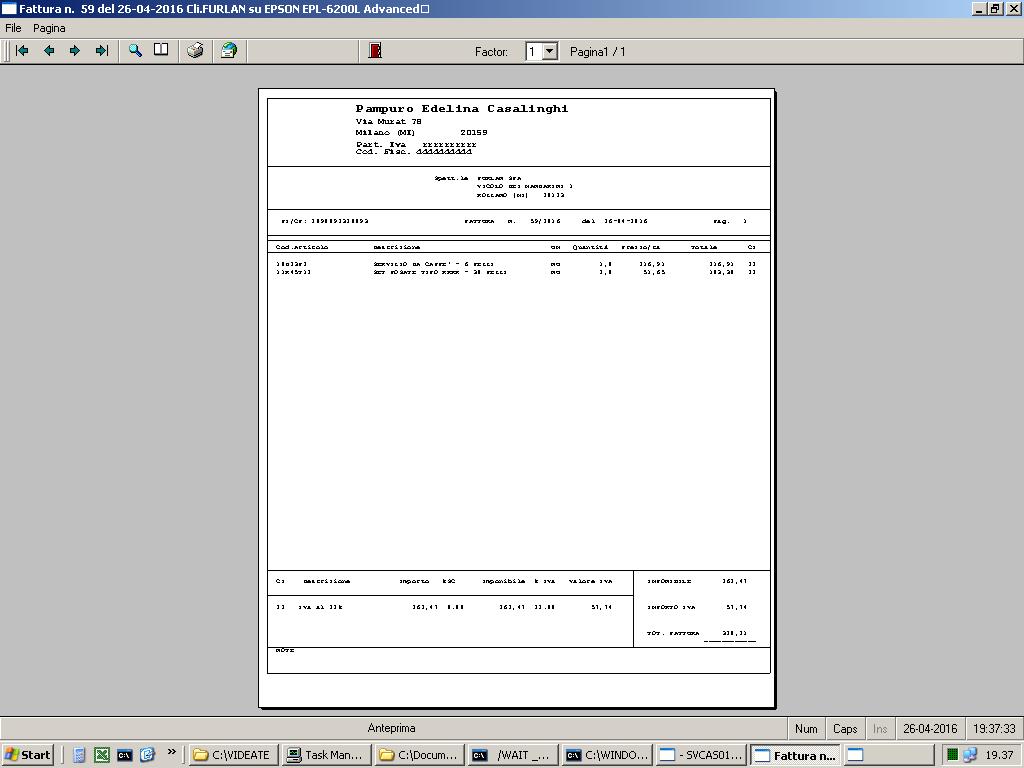Screen dimensions: 1024x768
Task: Click the send by email icon
Action: pyautogui.click(x=229, y=51)
